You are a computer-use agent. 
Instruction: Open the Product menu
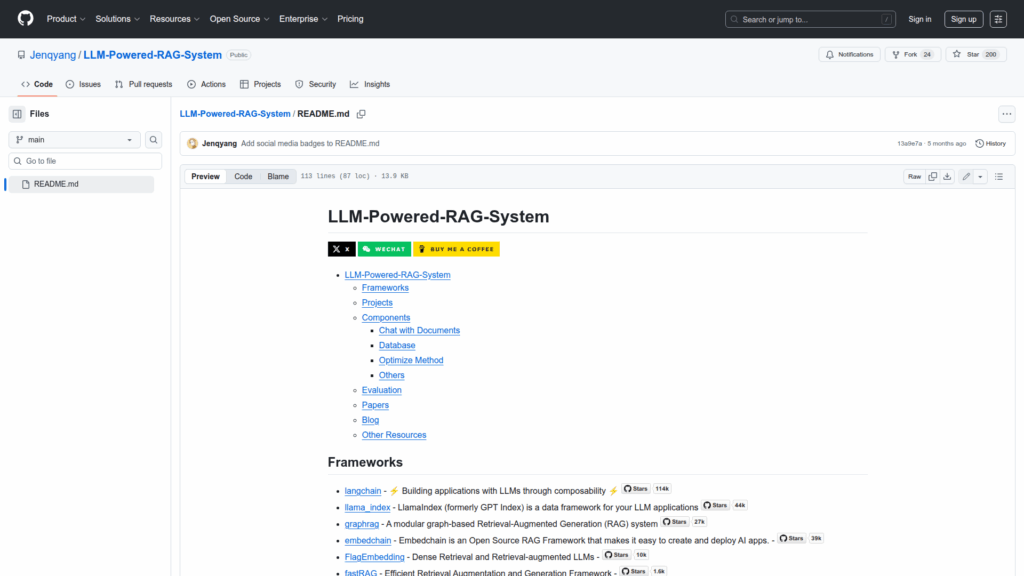pos(66,19)
